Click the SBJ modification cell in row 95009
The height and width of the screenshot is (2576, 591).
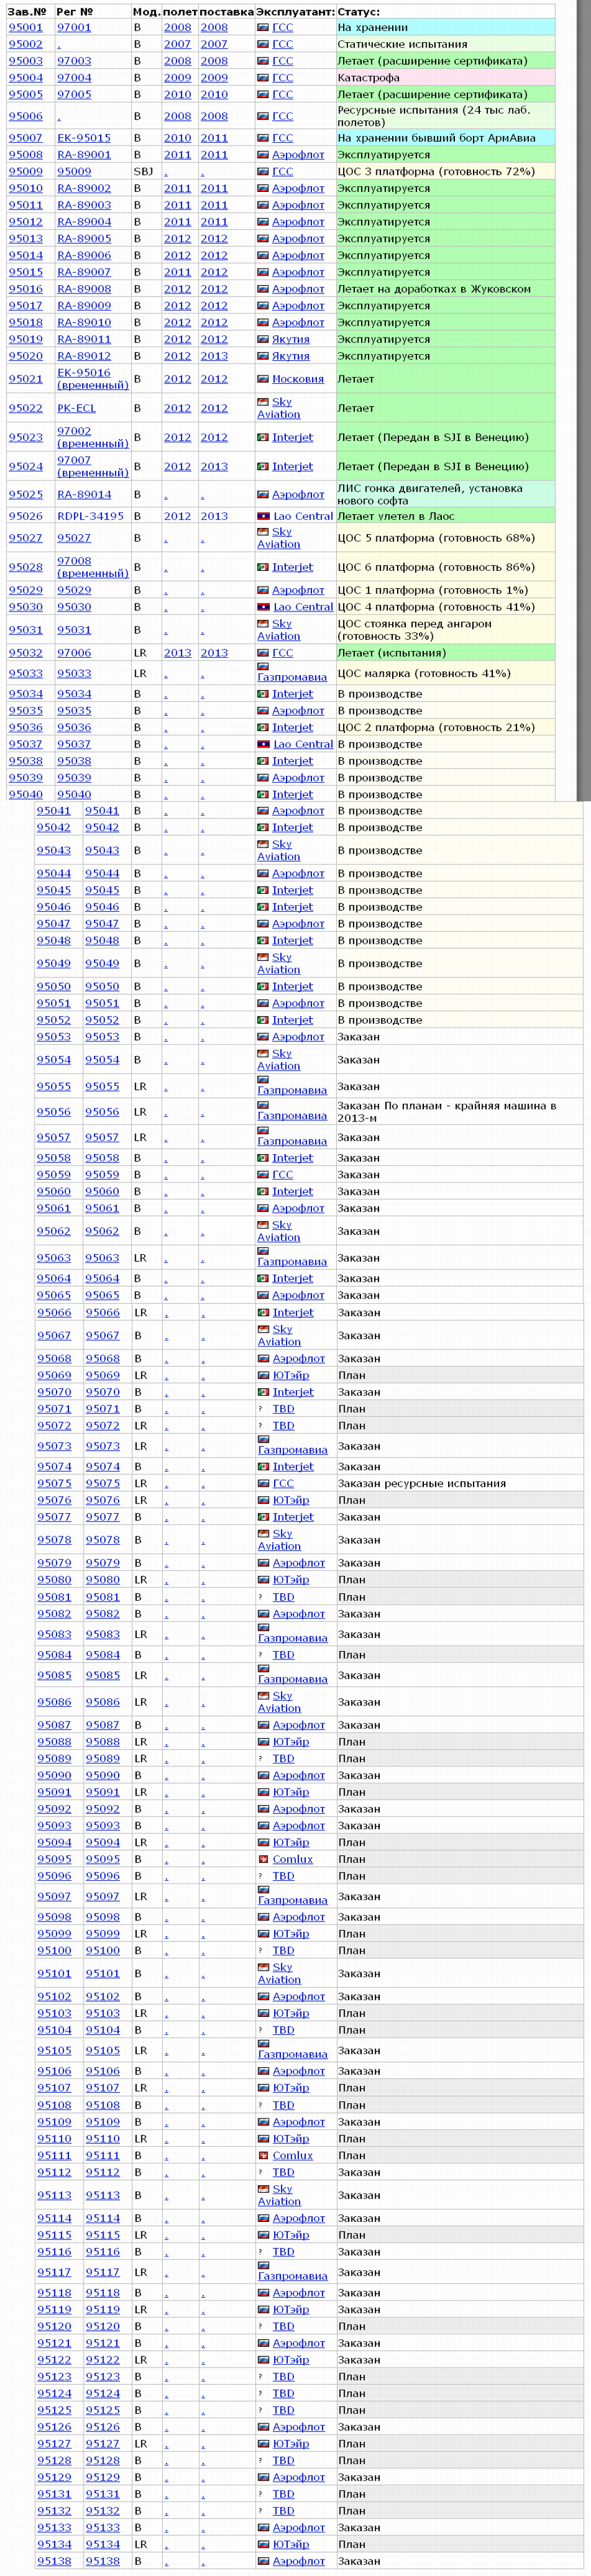point(146,172)
